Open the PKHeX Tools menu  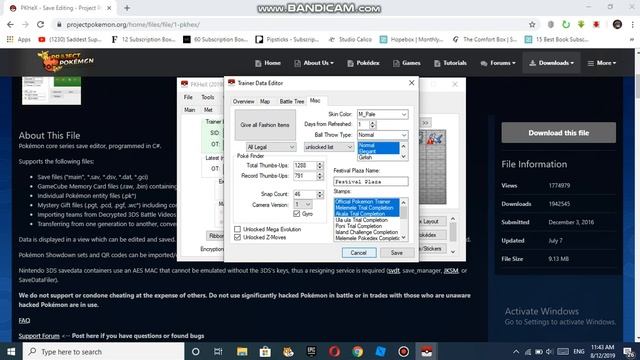coord(207,97)
